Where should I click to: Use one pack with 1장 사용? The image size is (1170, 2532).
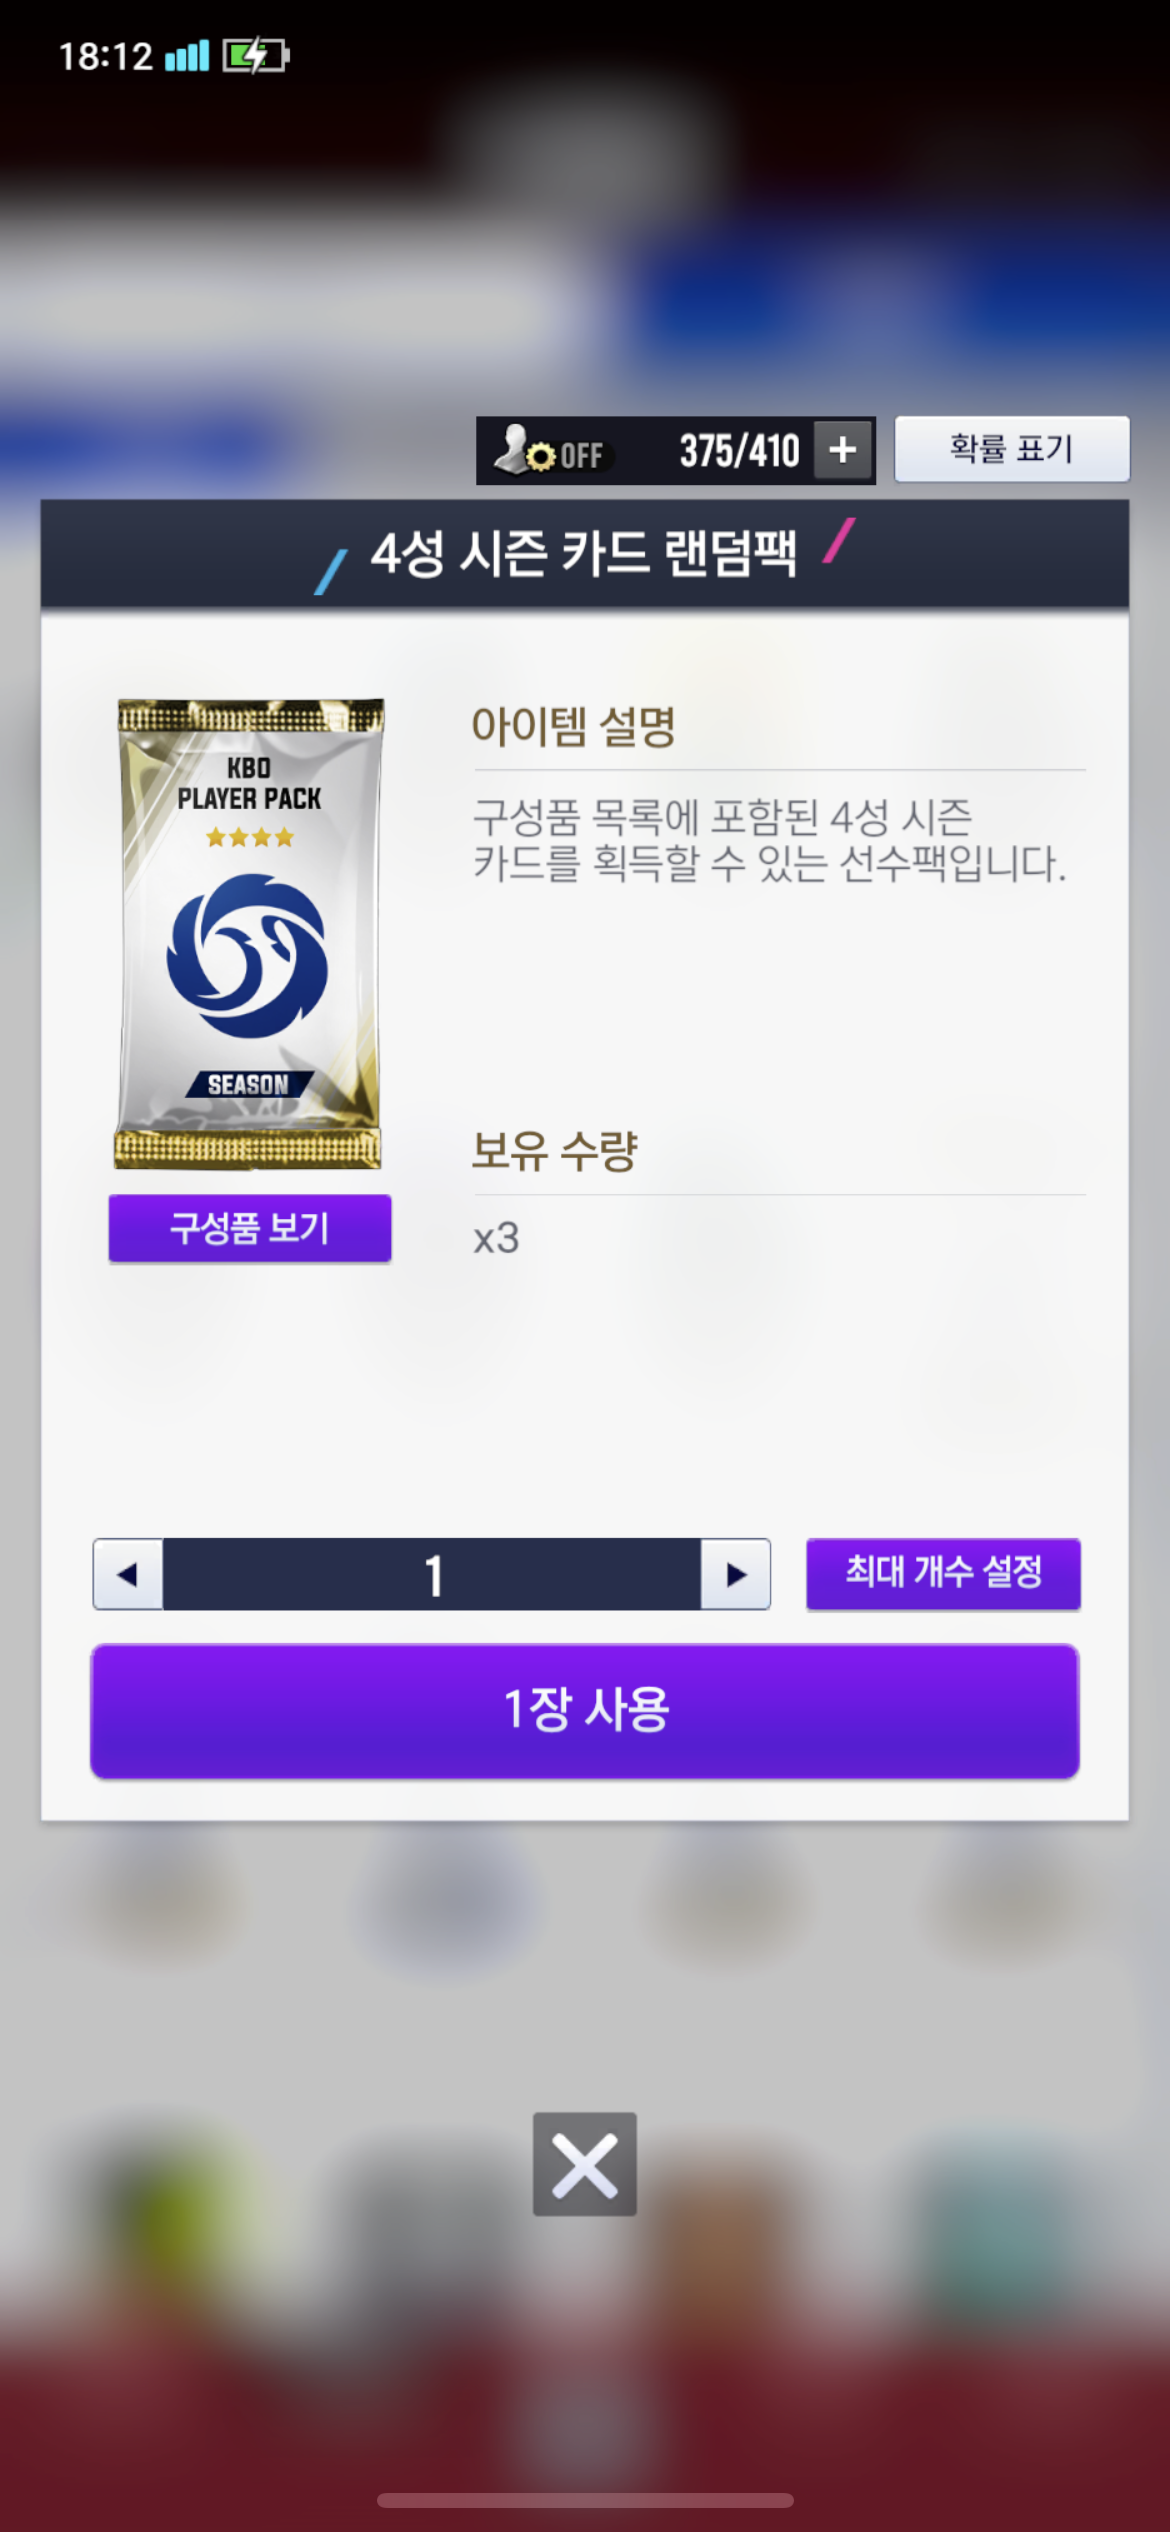click(x=585, y=1711)
